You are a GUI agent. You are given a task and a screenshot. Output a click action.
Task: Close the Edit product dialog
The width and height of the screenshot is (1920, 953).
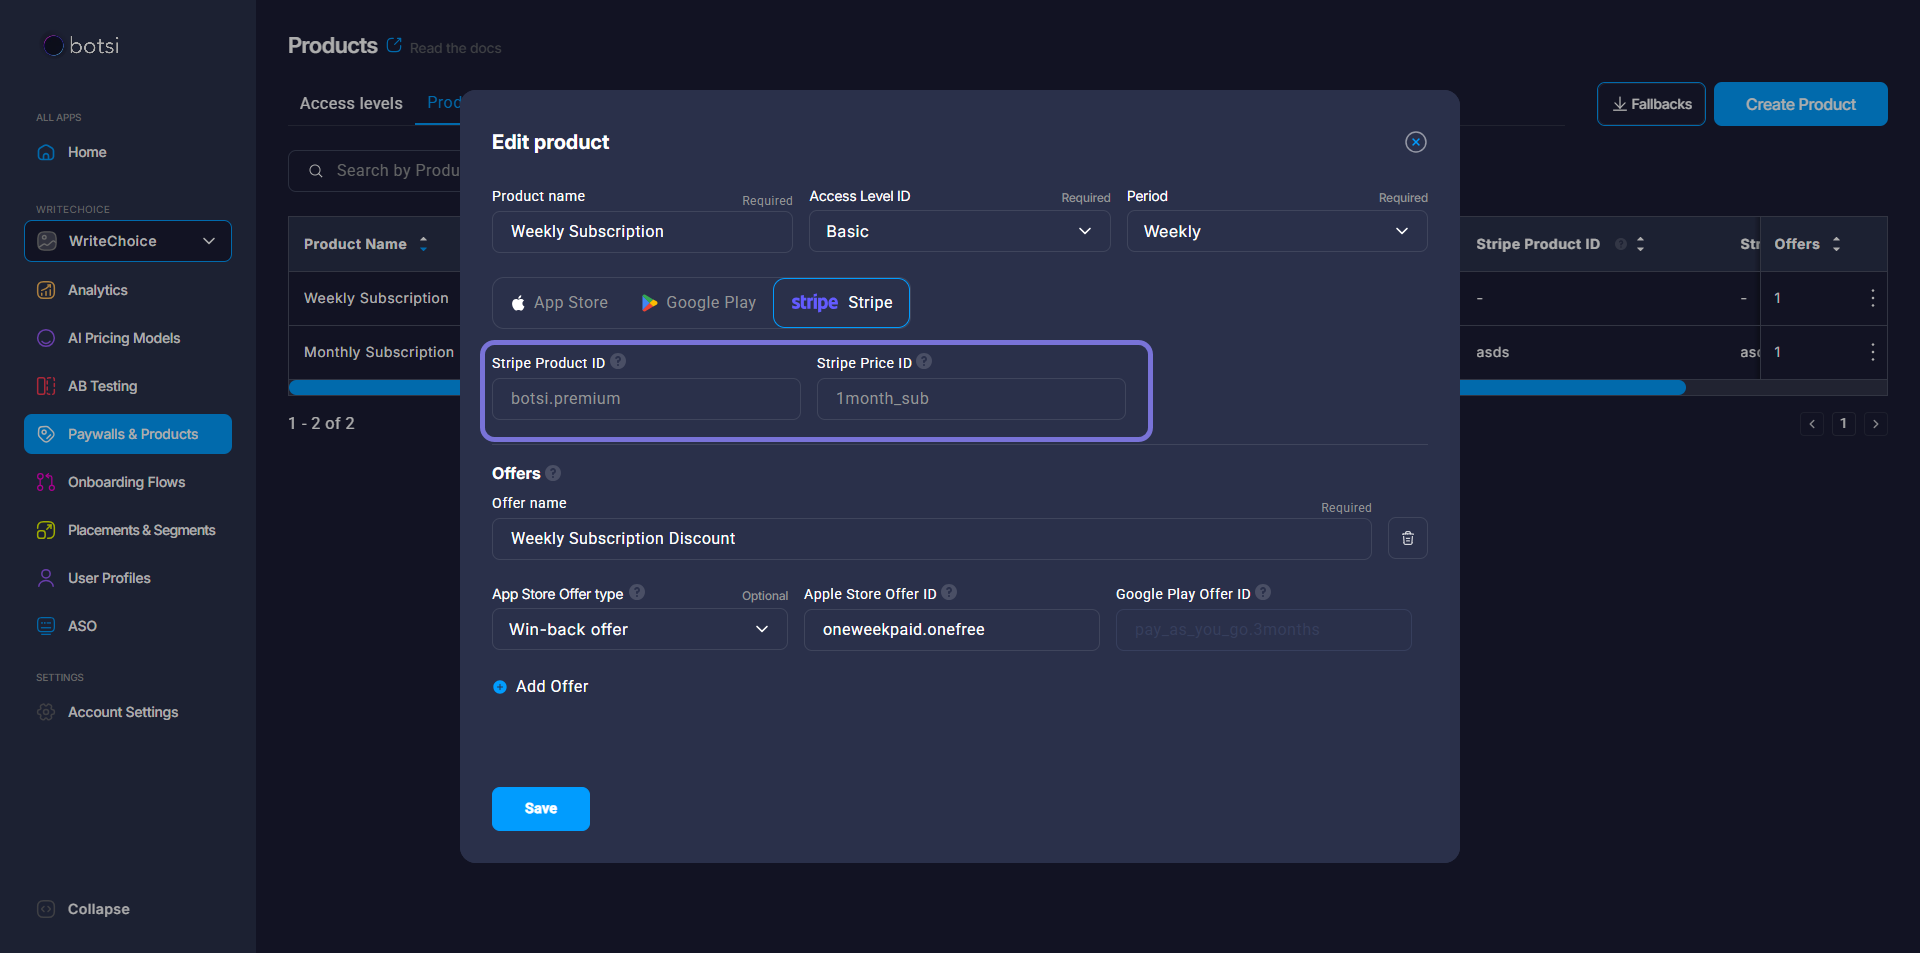[x=1415, y=142]
